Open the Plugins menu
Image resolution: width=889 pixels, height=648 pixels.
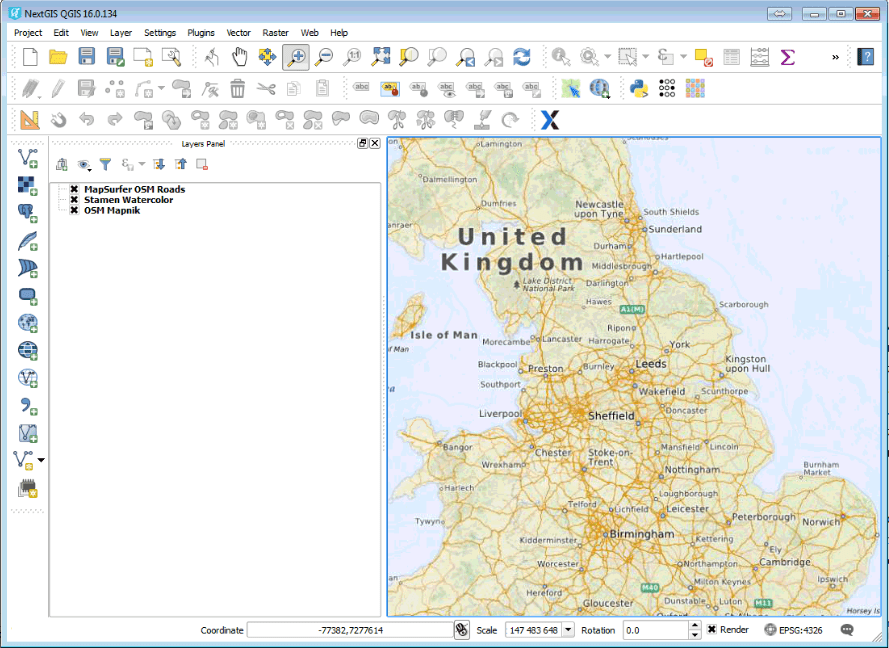(200, 33)
